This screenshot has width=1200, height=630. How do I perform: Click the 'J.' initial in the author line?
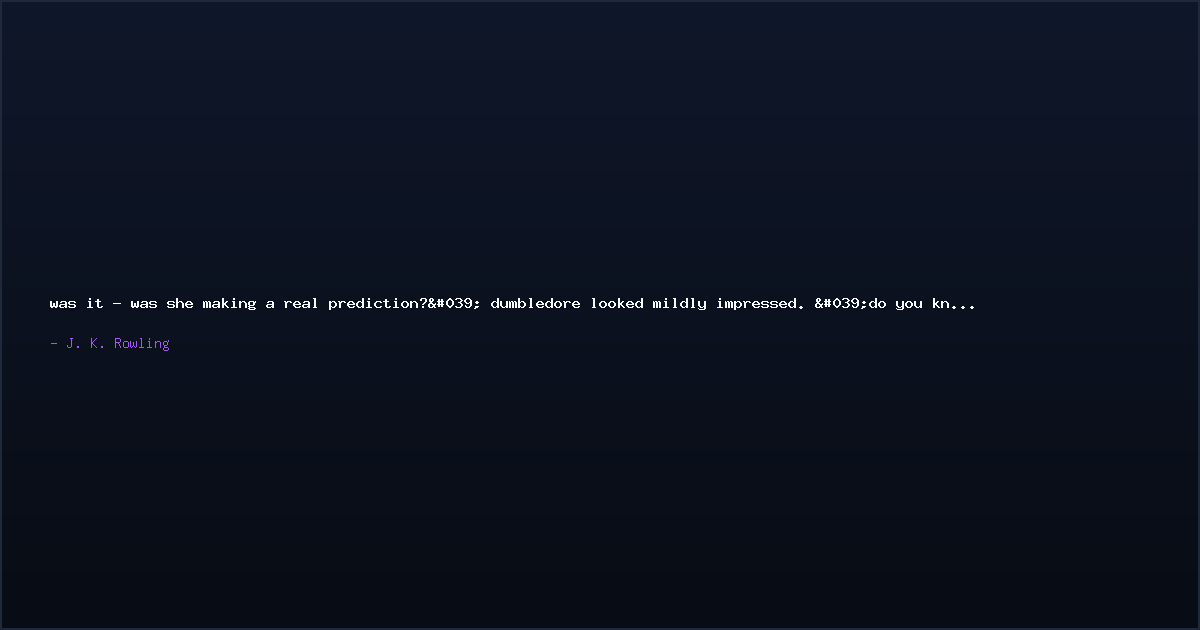(x=74, y=343)
